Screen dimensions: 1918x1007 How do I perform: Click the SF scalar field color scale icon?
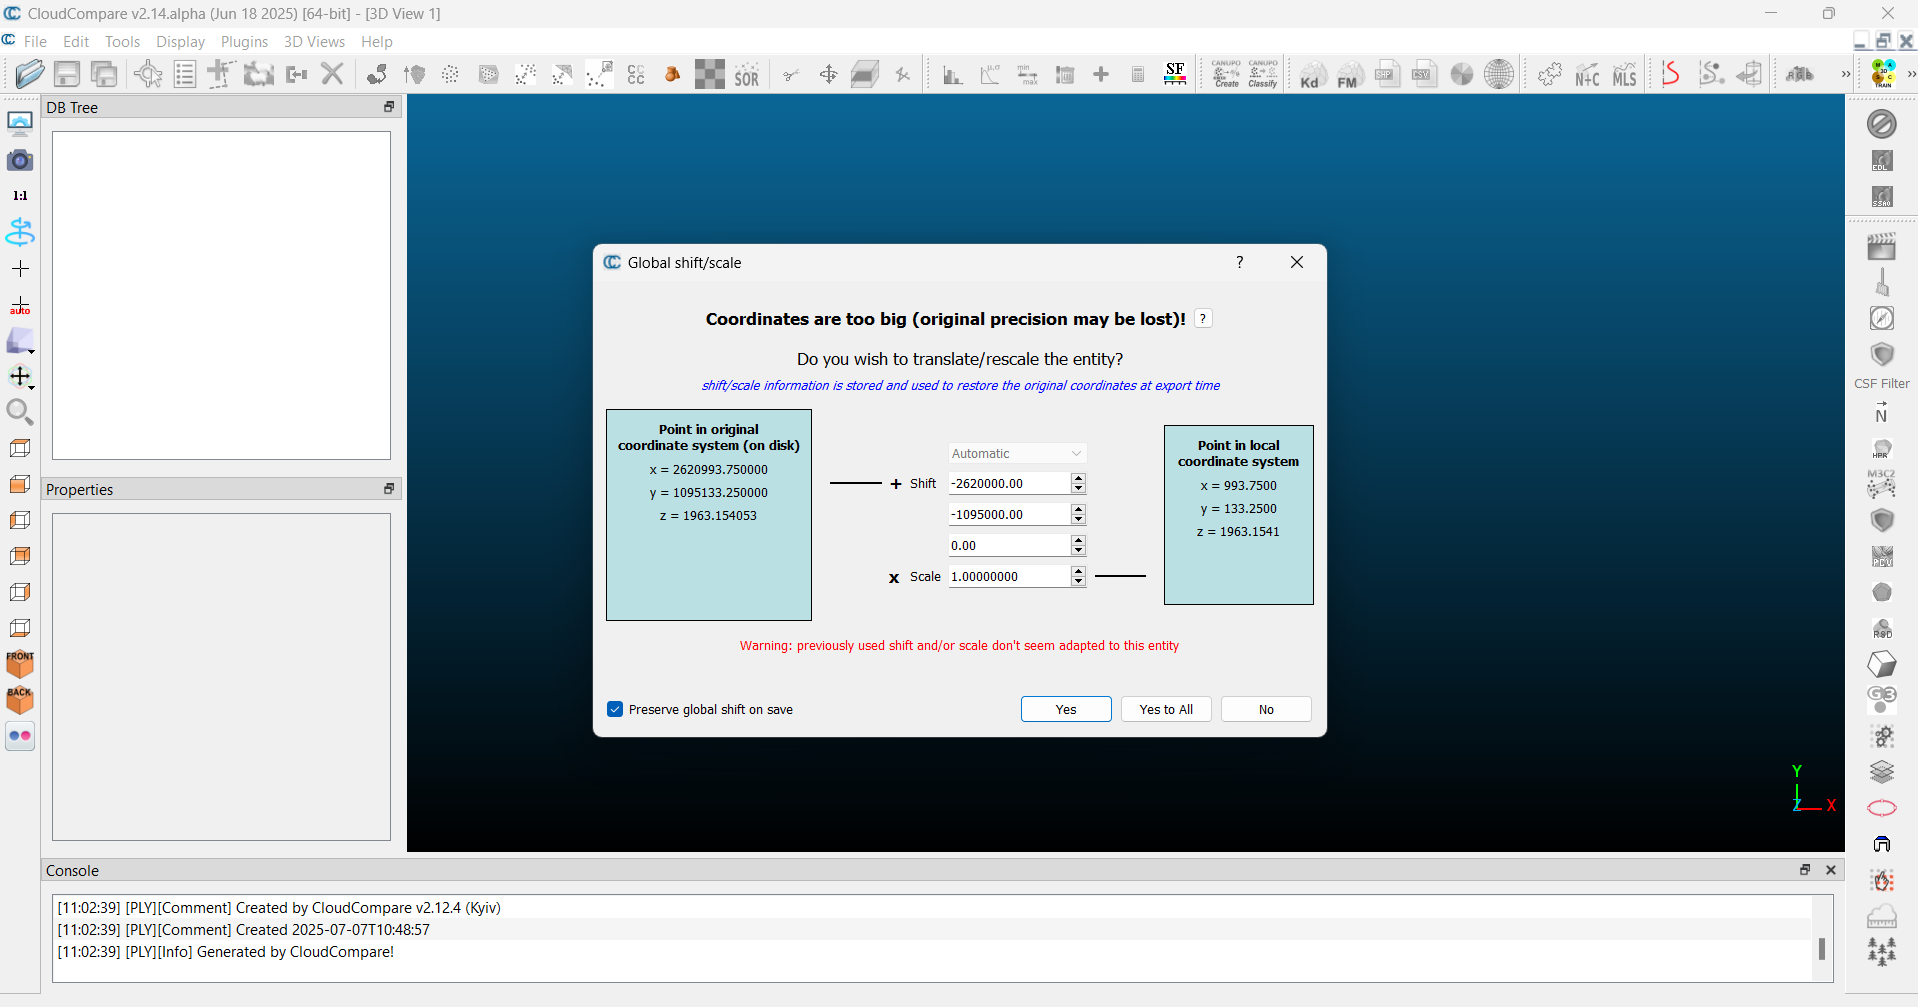(1175, 74)
